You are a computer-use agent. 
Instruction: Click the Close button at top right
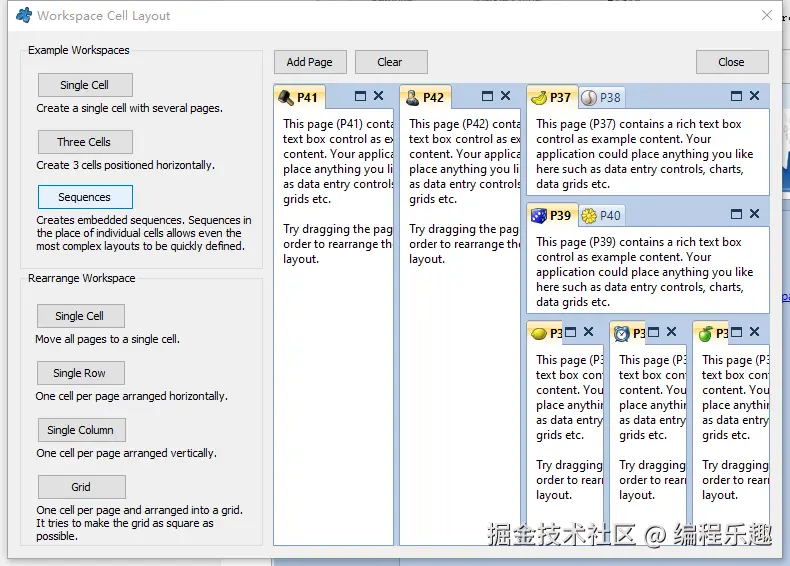pyautogui.click(x=732, y=62)
